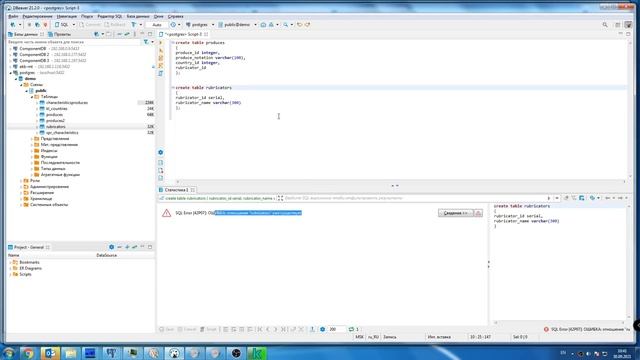Click the expand panel icon beside query text

tap(280, 198)
